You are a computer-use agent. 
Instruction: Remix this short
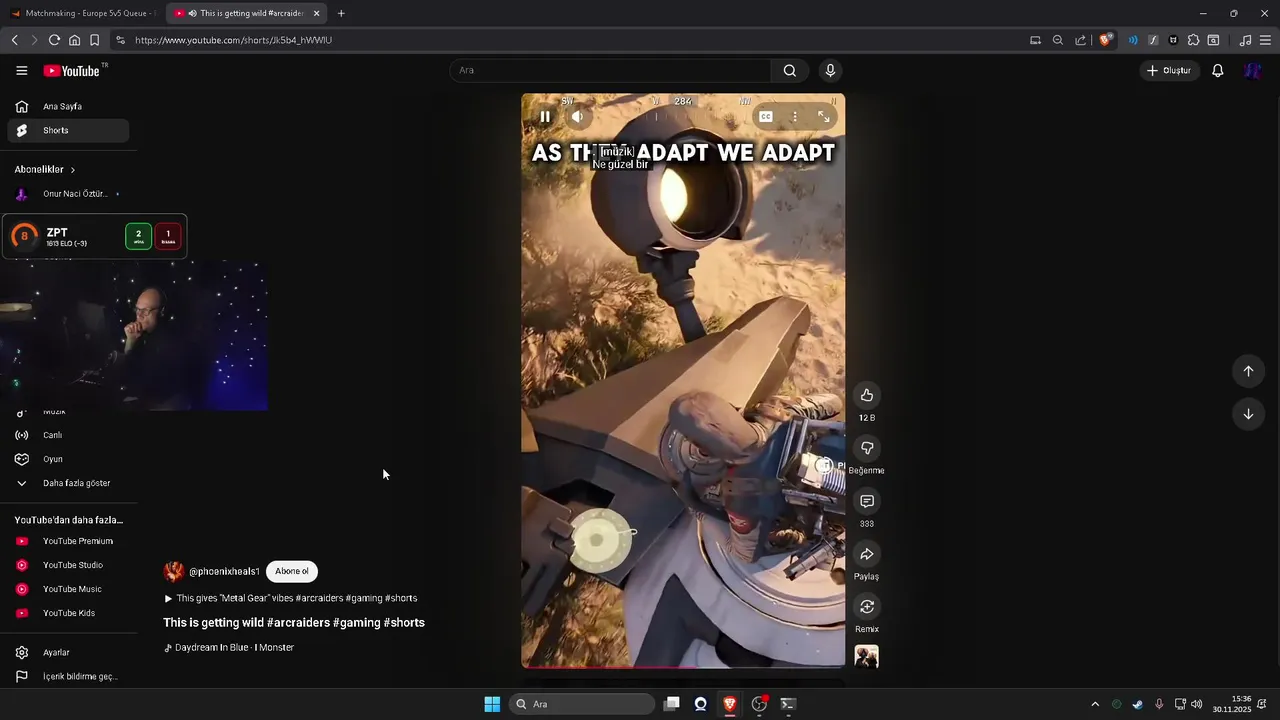point(867,607)
